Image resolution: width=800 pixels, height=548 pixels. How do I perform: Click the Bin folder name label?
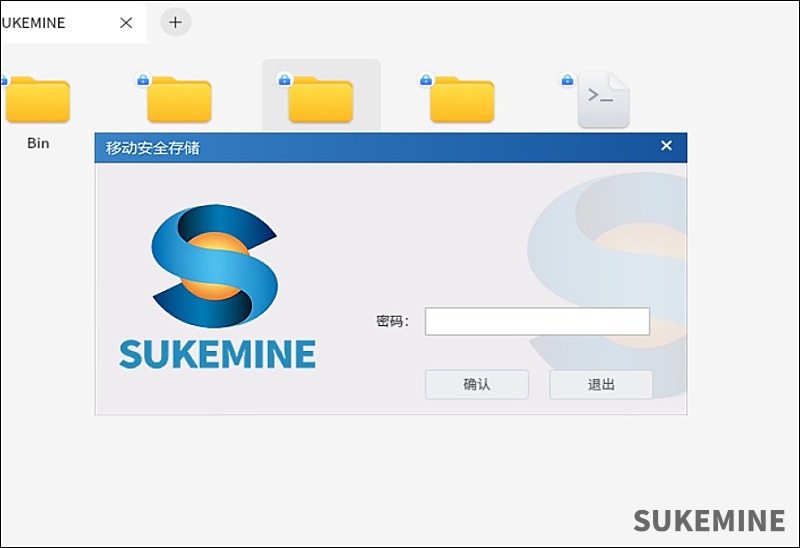click(38, 143)
